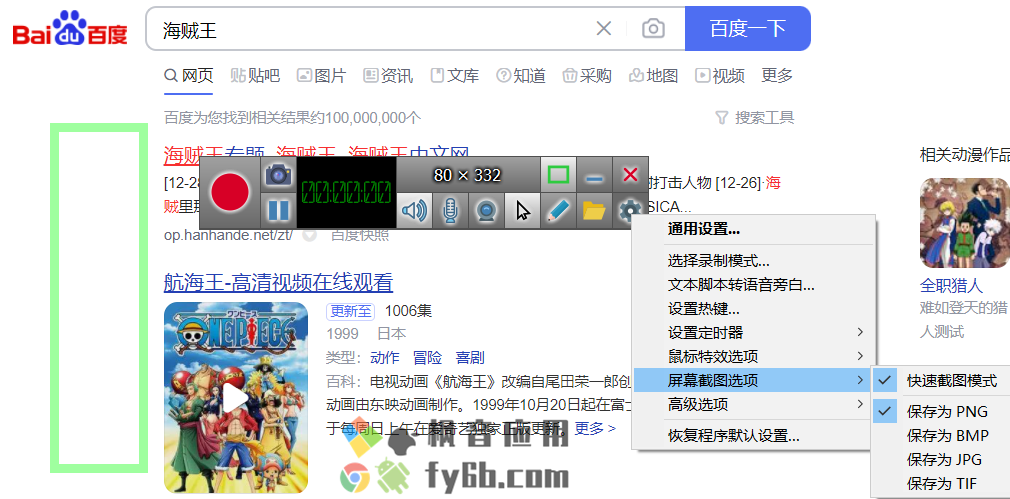Toggle speaker audio recording icon

click(x=414, y=211)
